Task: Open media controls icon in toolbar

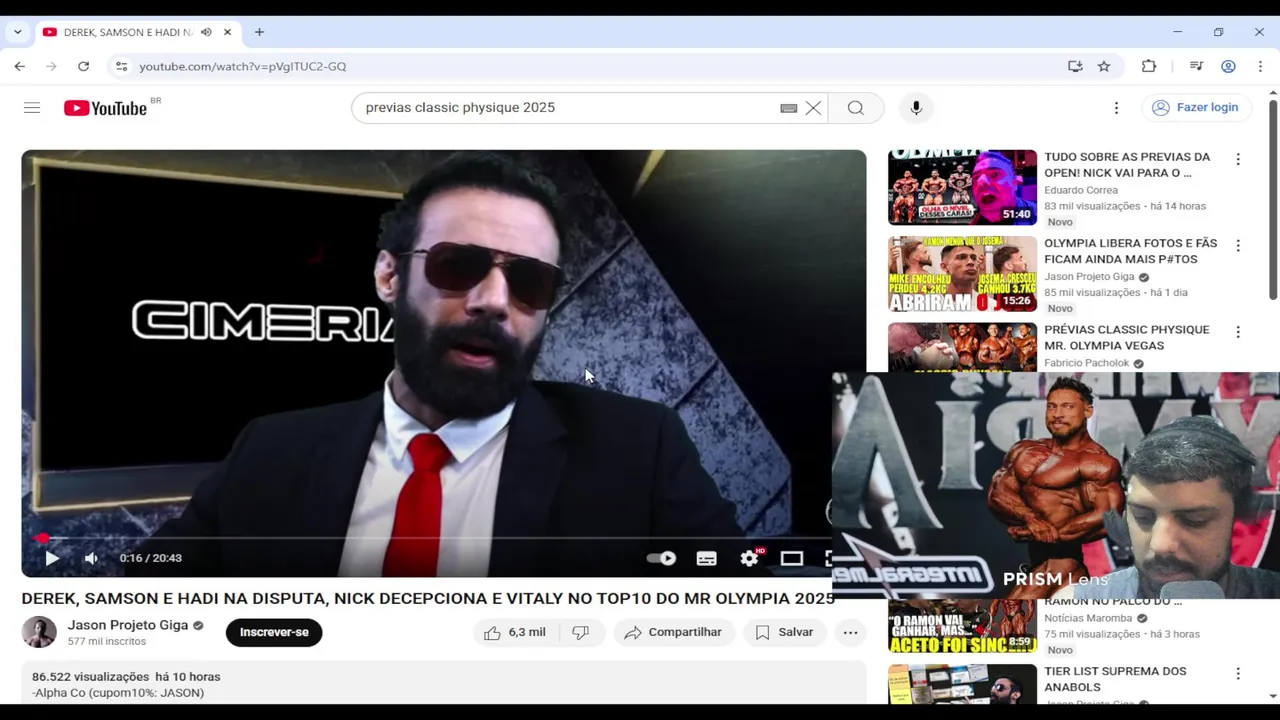Action: (x=1196, y=66)
